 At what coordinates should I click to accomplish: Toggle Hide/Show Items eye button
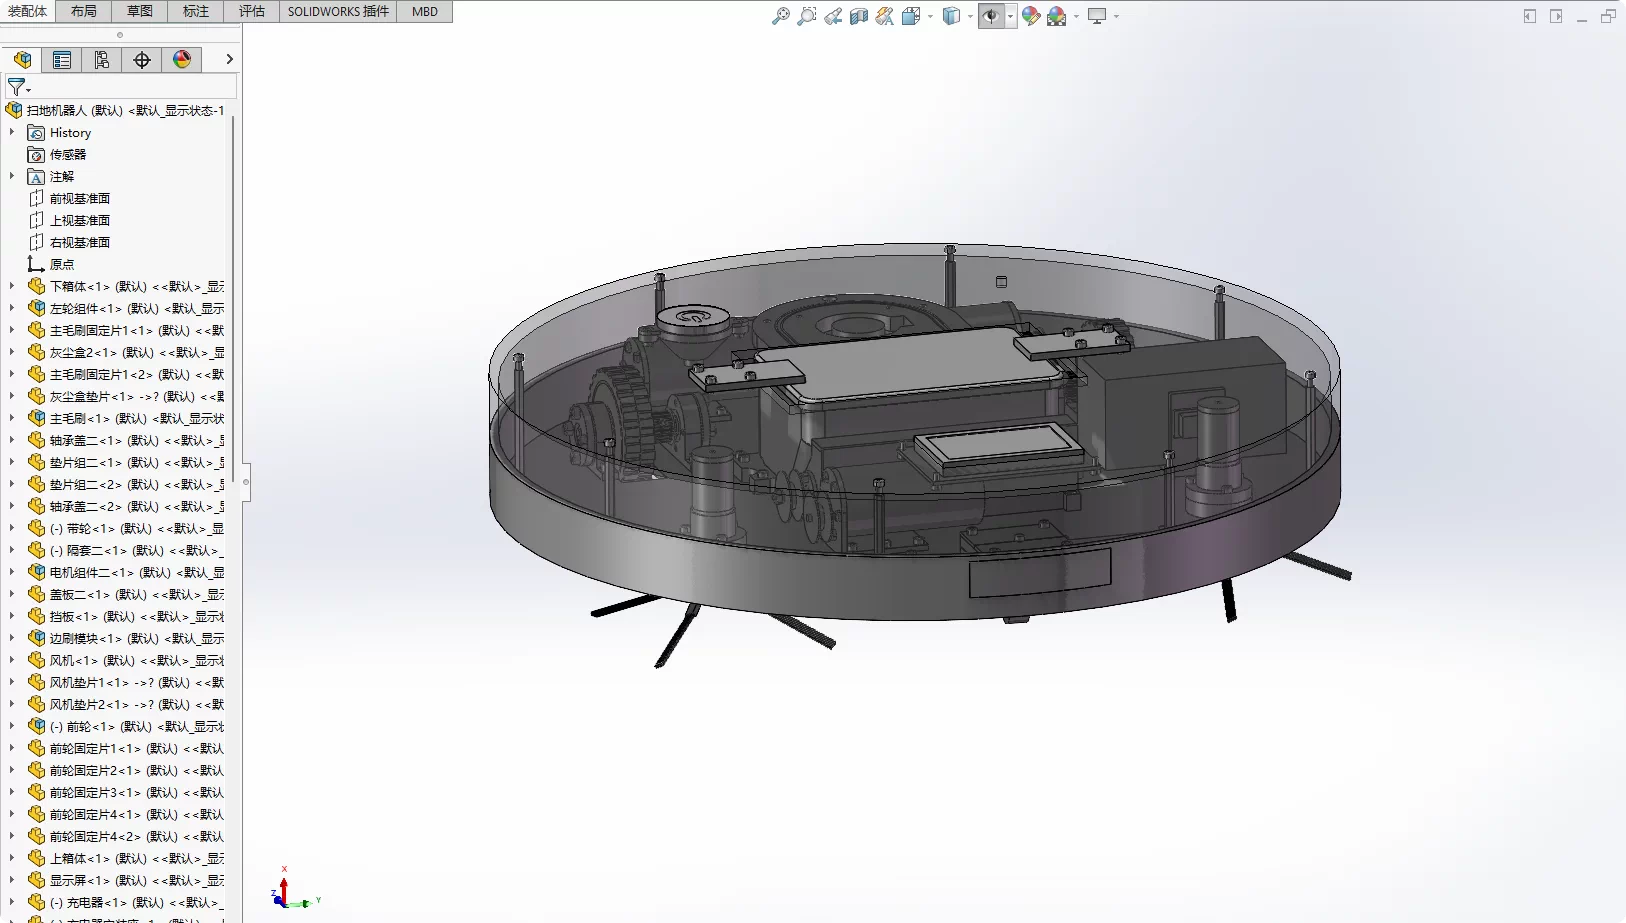pyautogui.click(x=991, y=16)
